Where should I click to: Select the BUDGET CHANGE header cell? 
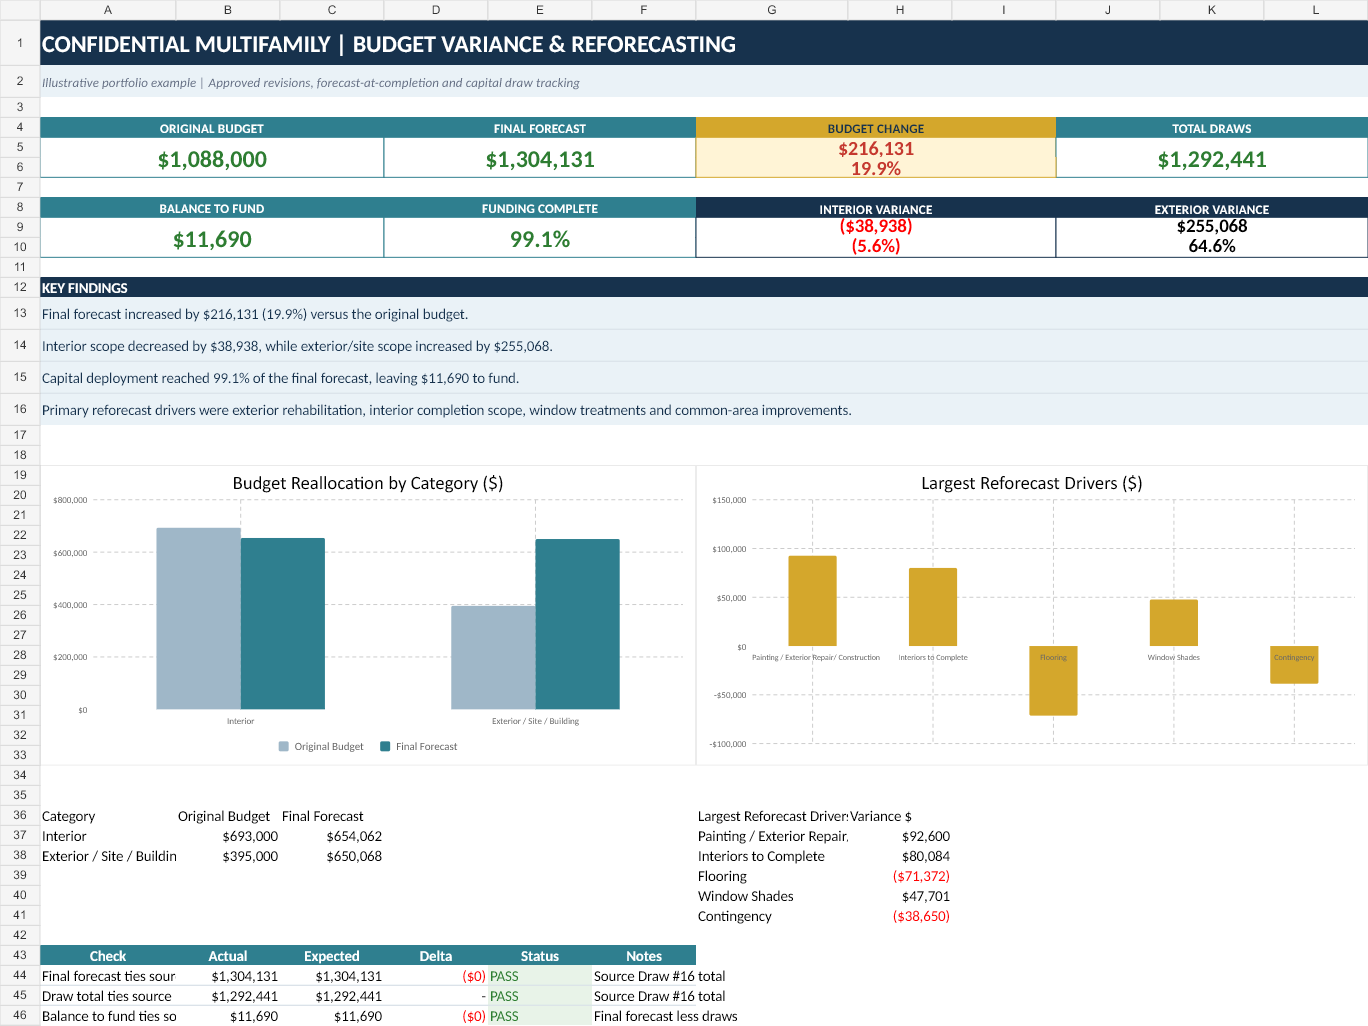pyautogui.click(x=876, y=128)
